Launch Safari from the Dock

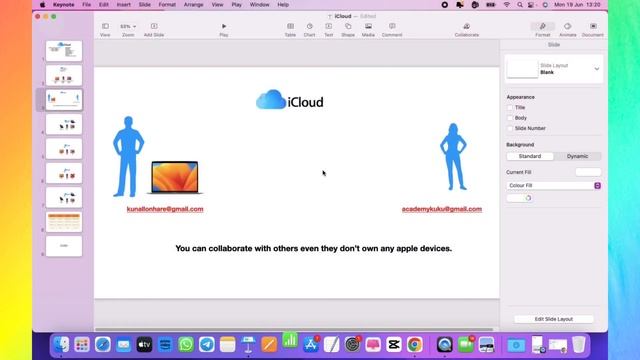click(x=102, y=344)
